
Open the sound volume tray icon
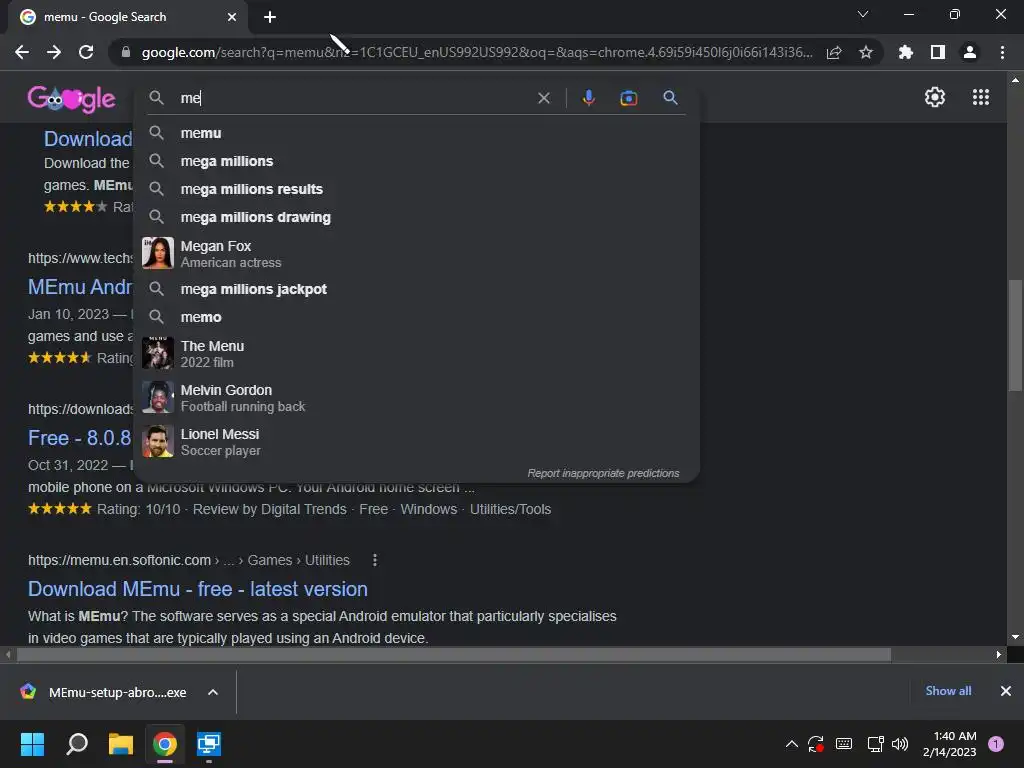pyautogui.click(x=900, y=744)
